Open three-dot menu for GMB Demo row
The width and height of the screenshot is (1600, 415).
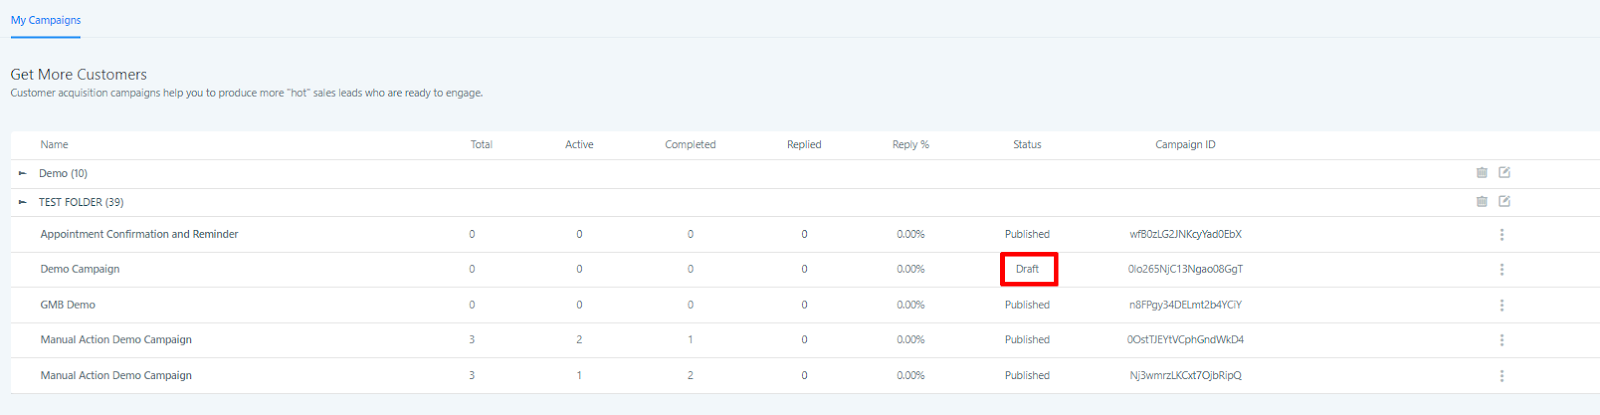tap(1501, 305)
